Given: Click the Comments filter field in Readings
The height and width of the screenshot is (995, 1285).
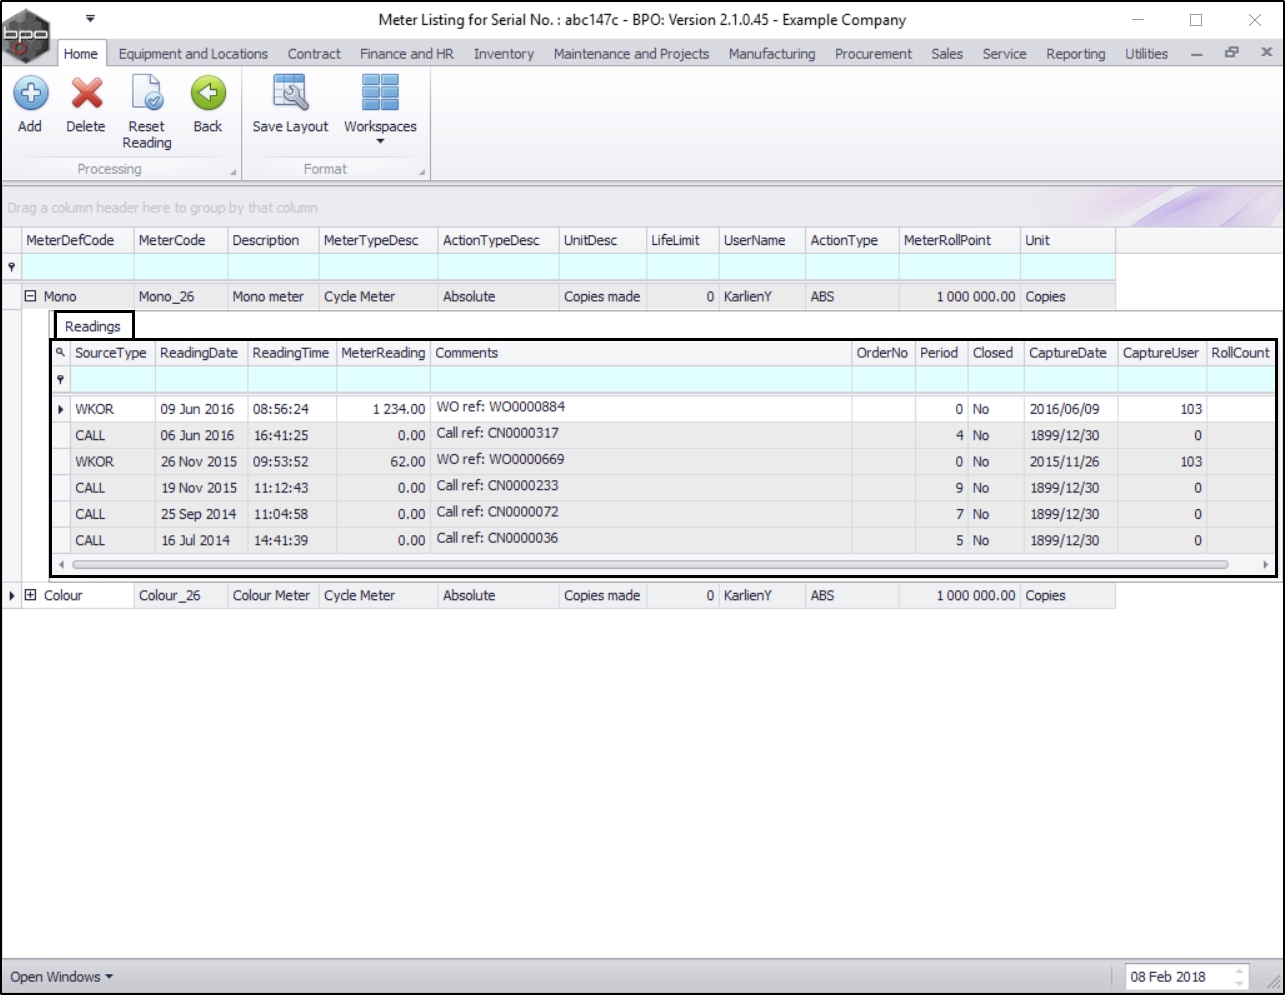Looking at the screenshot, I should [x=641, y=380].
